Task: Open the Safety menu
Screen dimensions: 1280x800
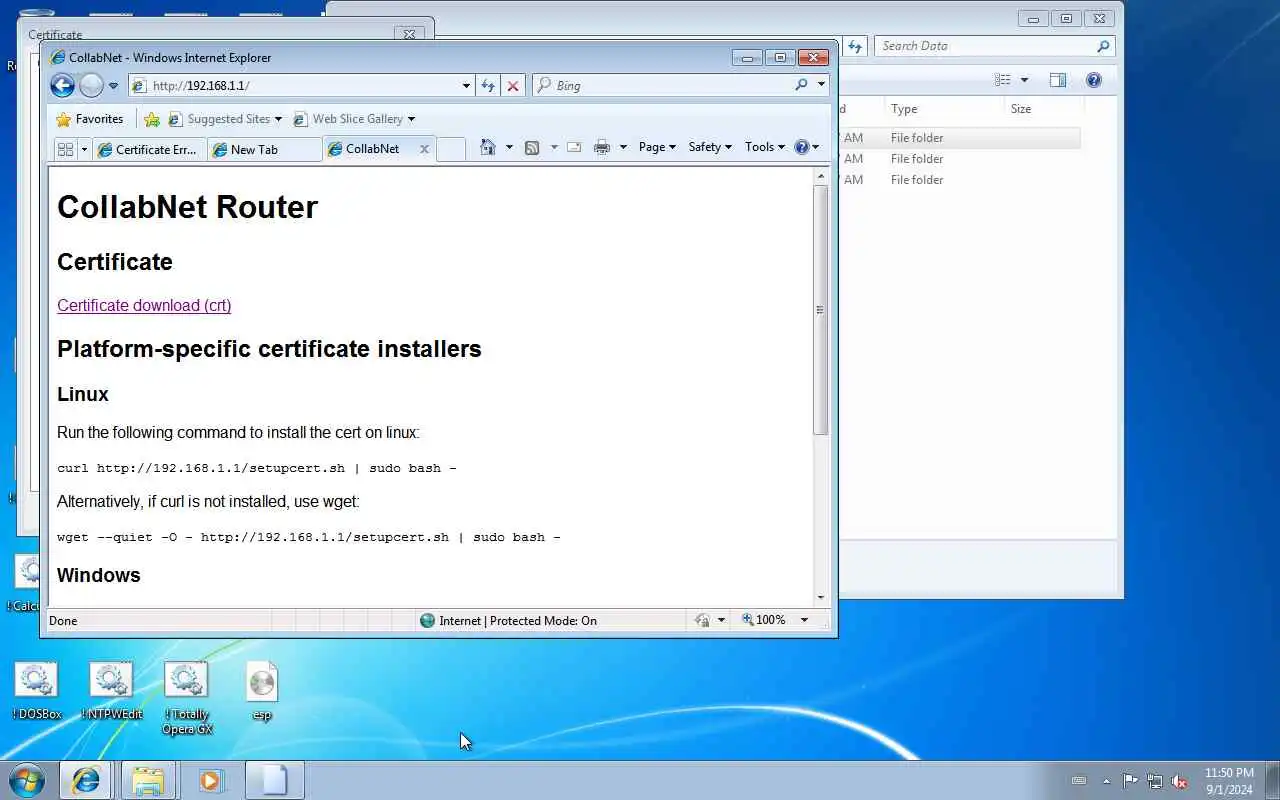Action: [710, 147]
